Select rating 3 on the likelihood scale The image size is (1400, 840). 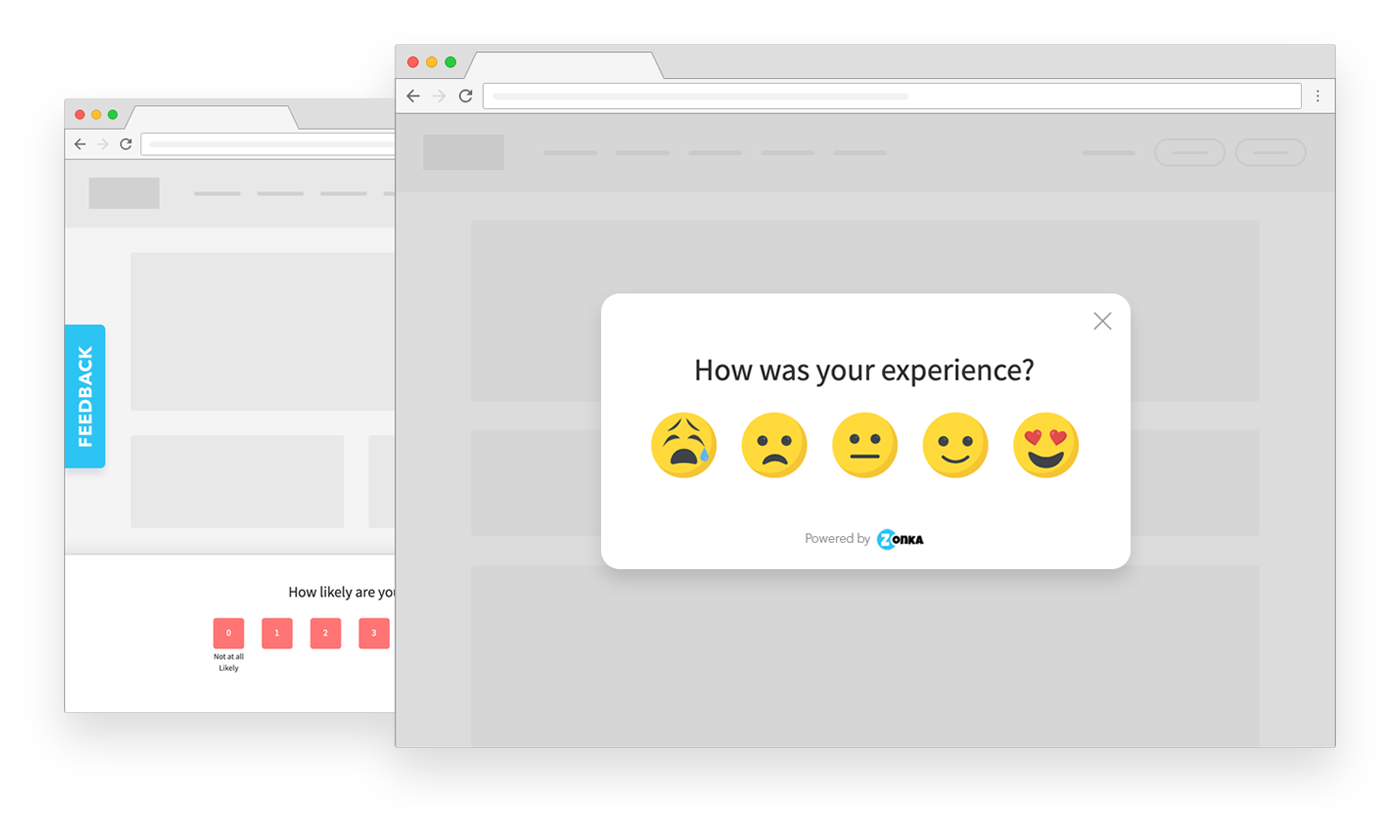click(373, 633)
